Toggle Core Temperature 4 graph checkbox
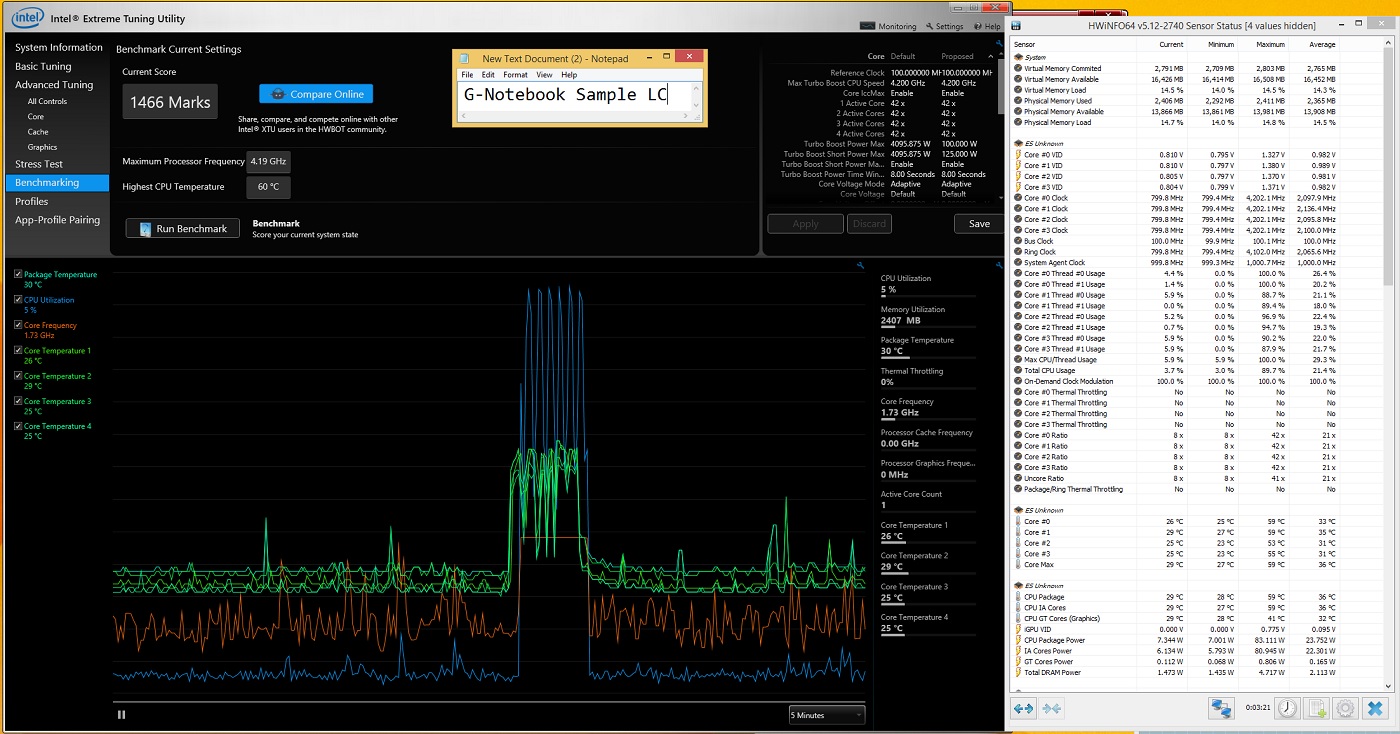 (x=18, y=426)
